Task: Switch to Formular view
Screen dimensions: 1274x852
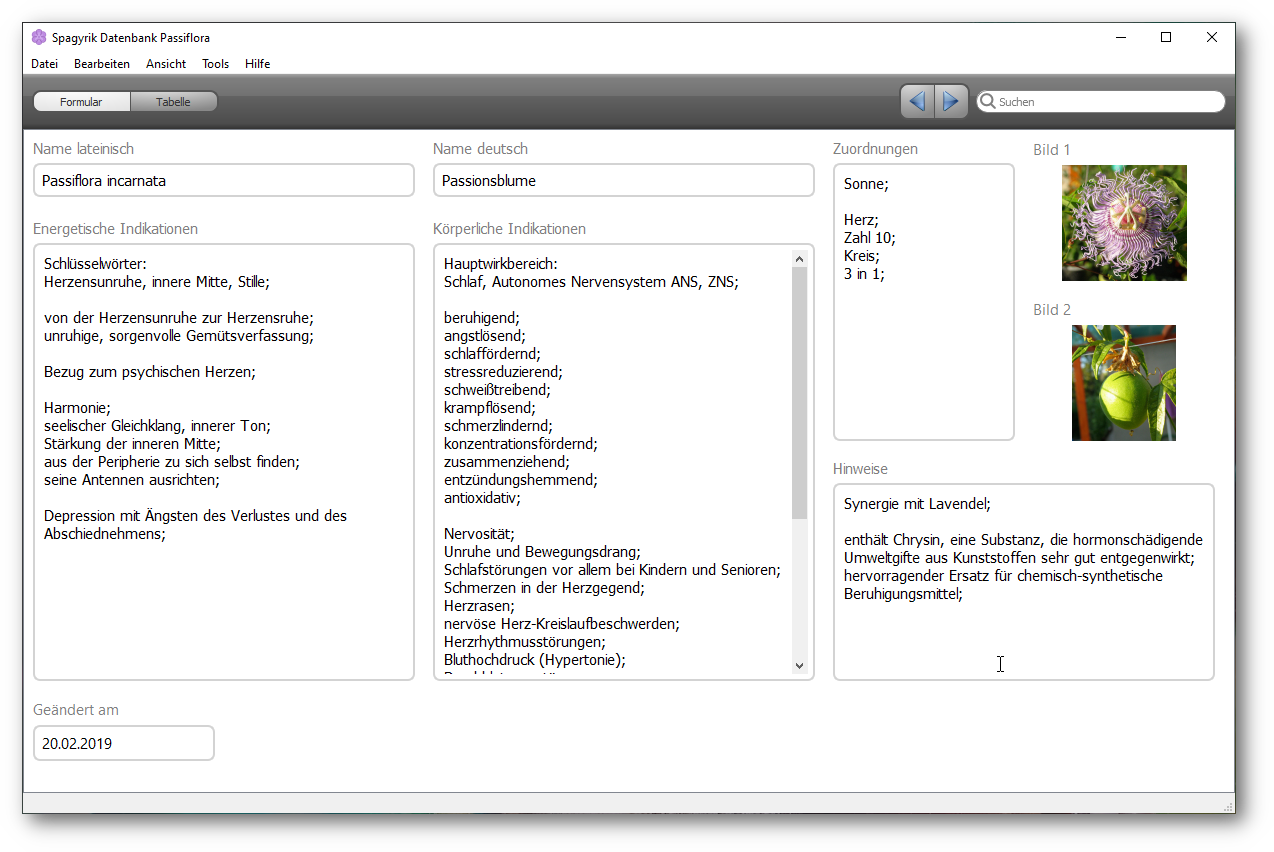Action: click(81, 102)
